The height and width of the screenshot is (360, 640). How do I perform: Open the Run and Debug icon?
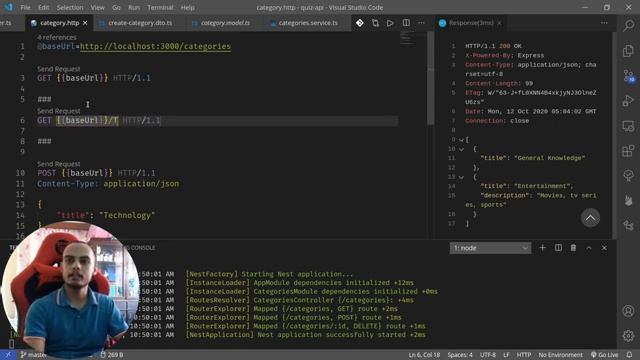[x=629, y=101]
